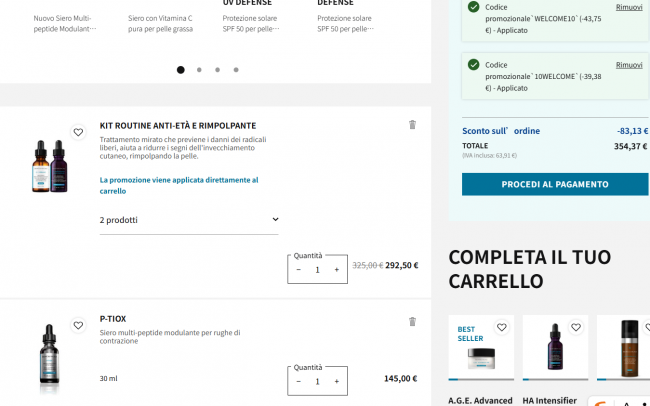Decrease quantity of Kit Routine Anti-Età
650x406 pixels.
[299, 269]
